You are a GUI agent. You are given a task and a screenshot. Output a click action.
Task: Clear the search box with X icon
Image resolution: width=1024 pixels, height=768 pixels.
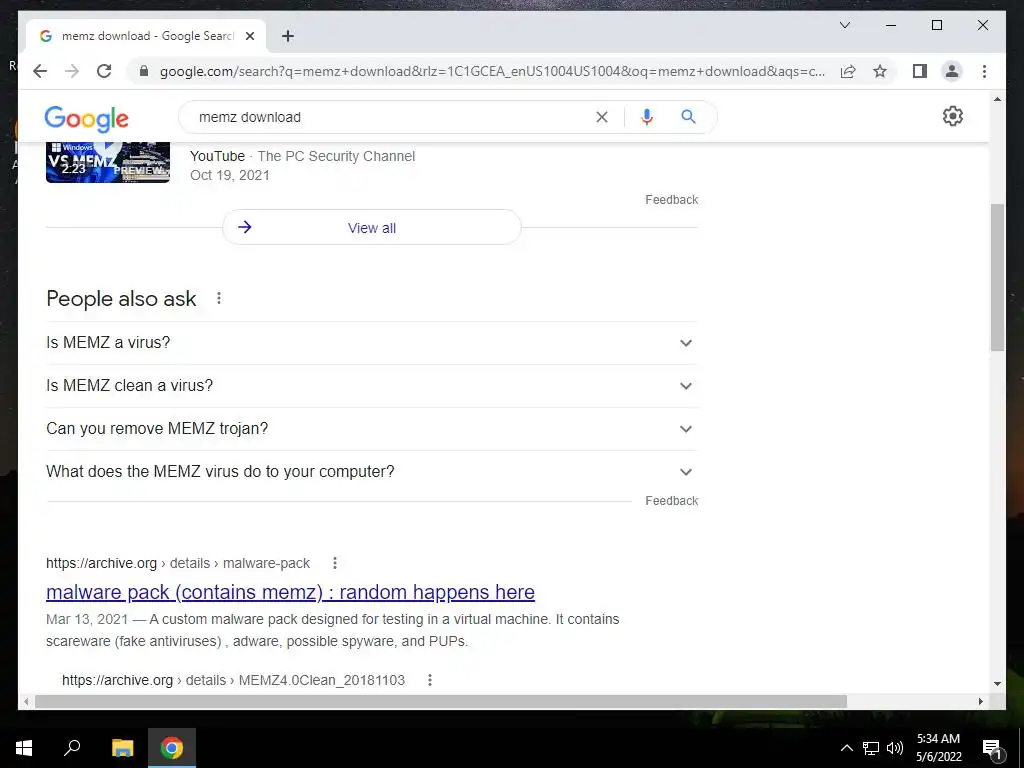coord(601,117)
